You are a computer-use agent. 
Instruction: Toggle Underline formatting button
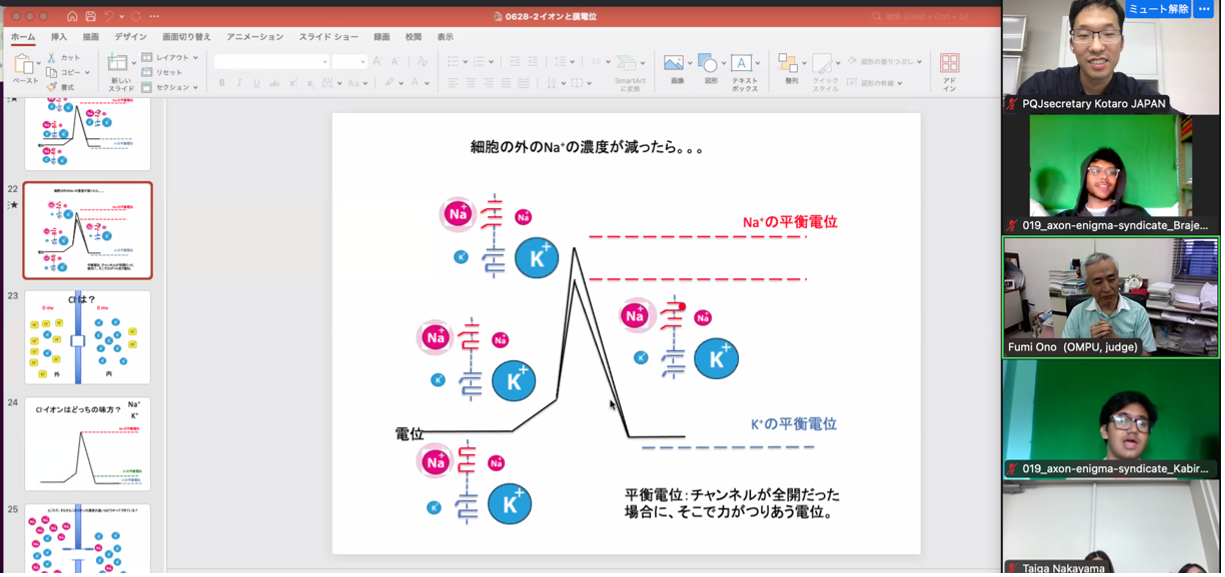[256, 83]
